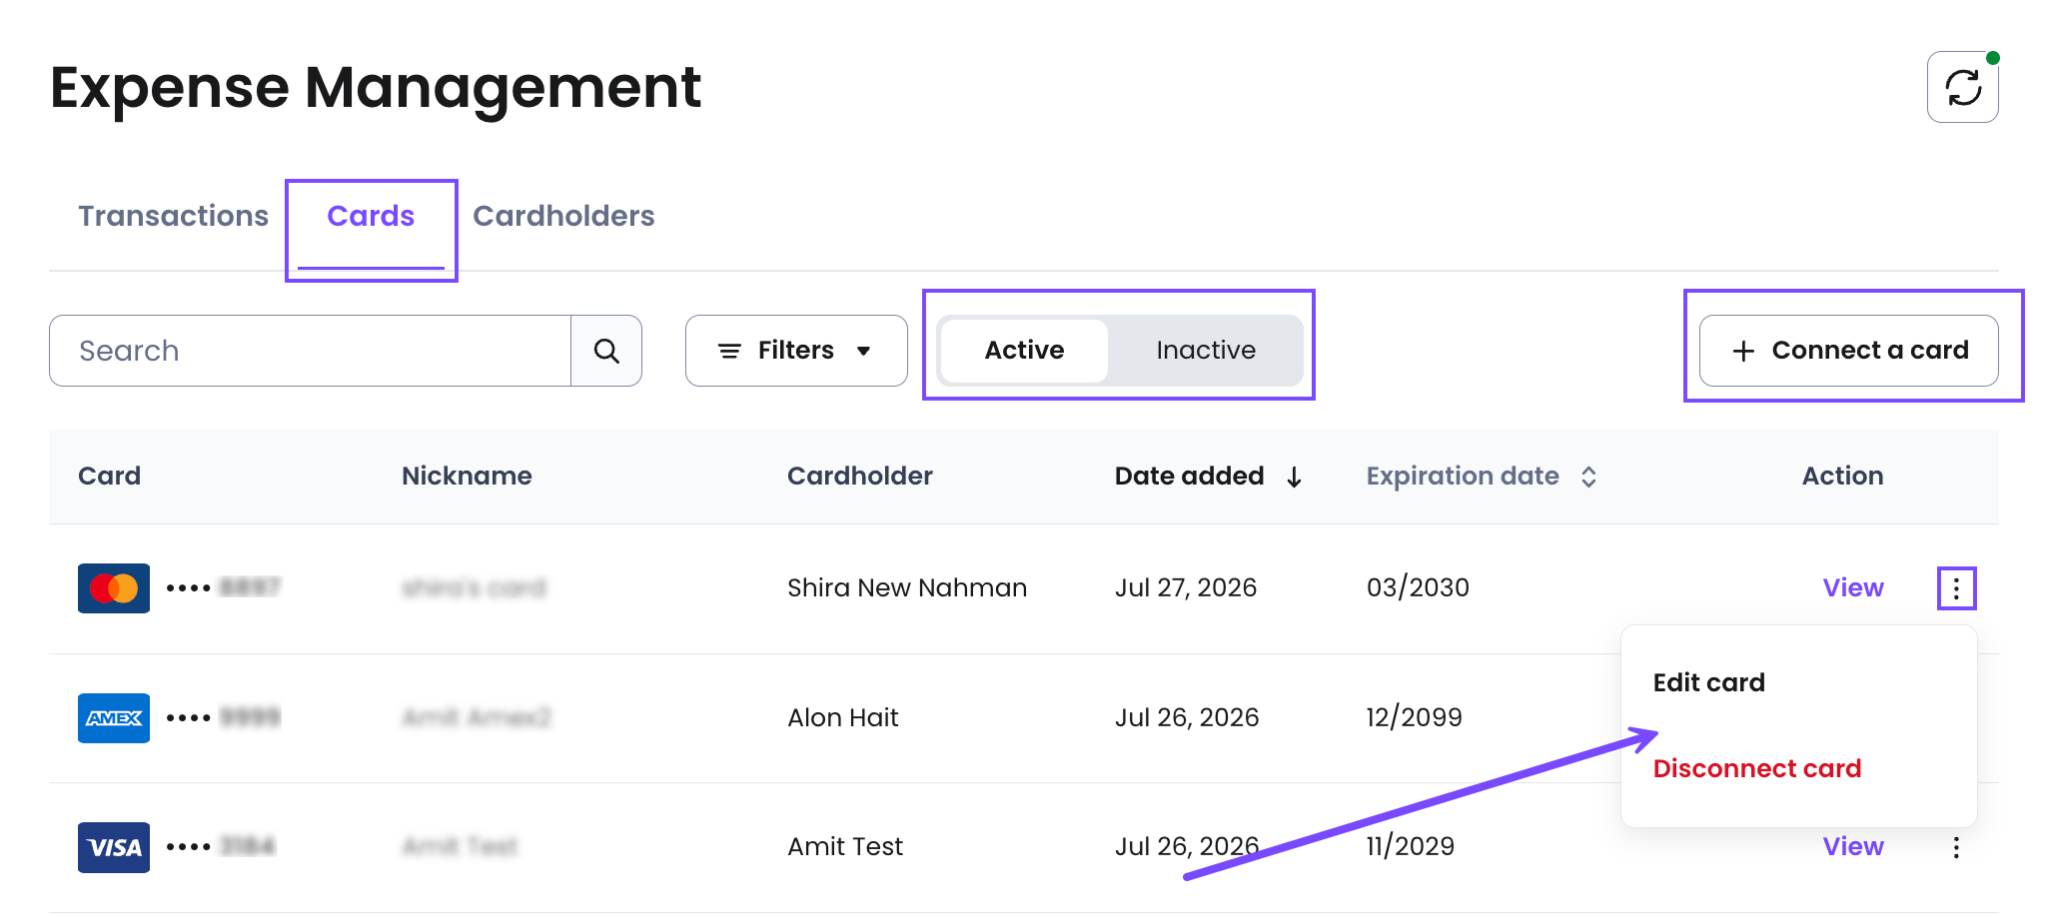This screenshot has height=917, width=2048.
Task: Select the Cards tab
Action: coord(371,216)
